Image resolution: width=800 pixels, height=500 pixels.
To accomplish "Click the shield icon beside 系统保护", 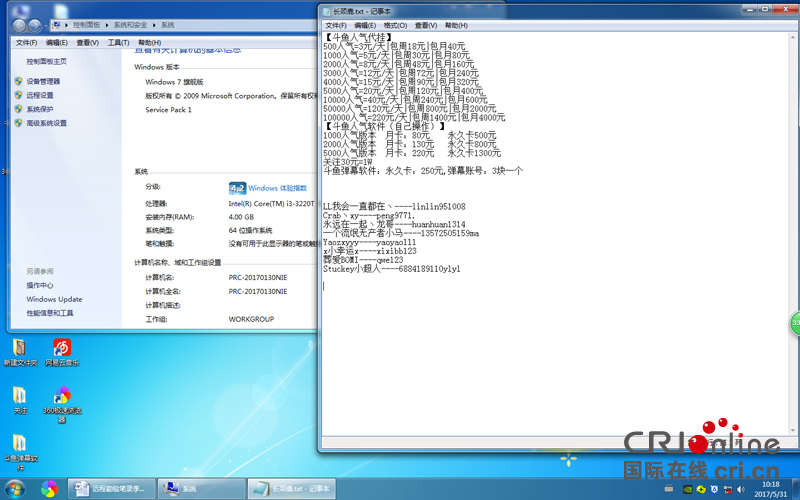I will [x=18, y=109].
